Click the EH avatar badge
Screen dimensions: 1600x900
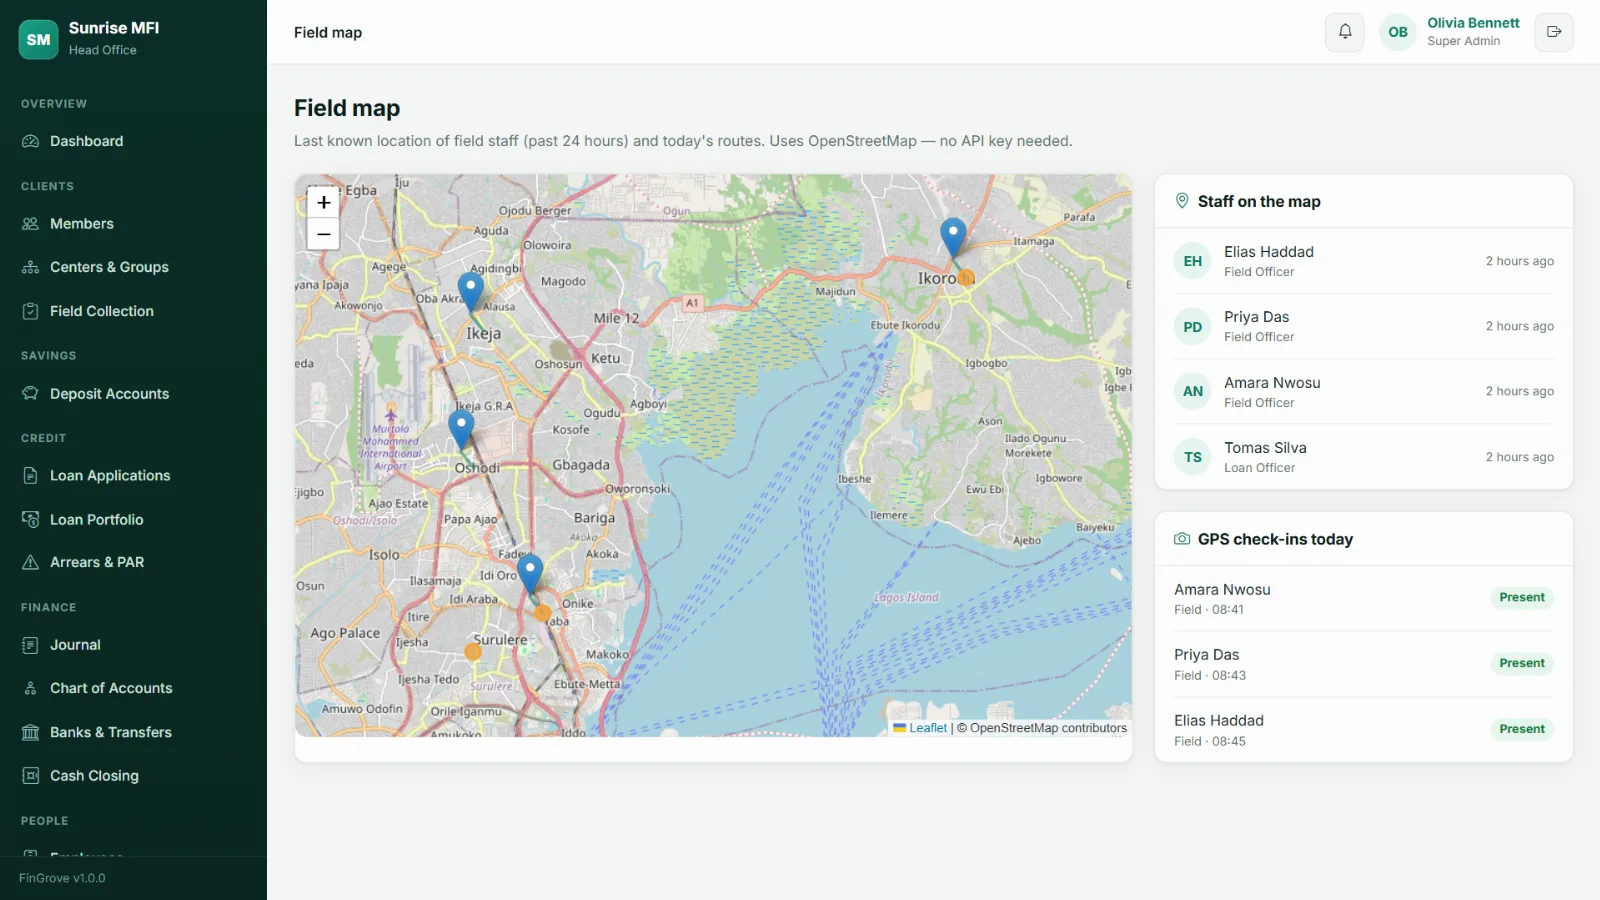click(x=1193, y=261)
